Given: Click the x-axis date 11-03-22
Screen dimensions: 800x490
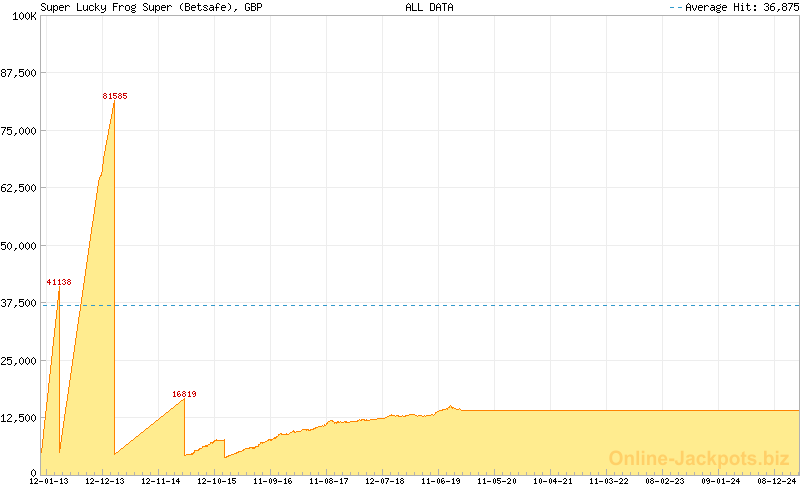Looking at the screenshot, I should [x=609, y=481].
